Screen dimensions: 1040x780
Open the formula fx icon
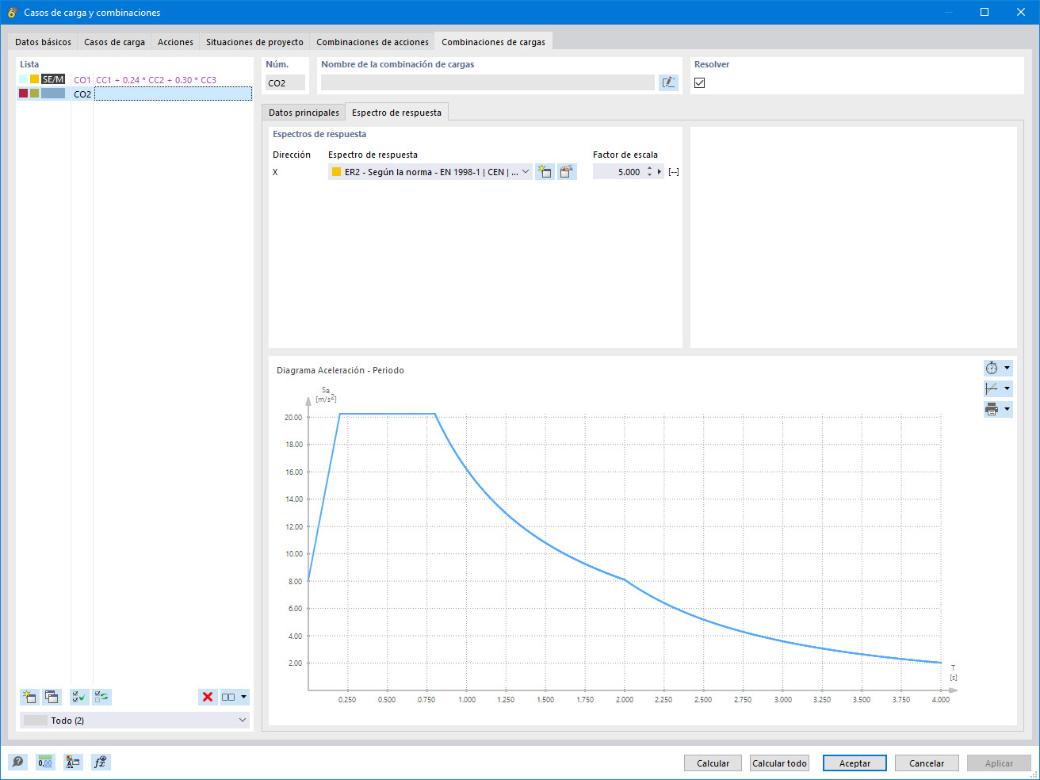101,762
